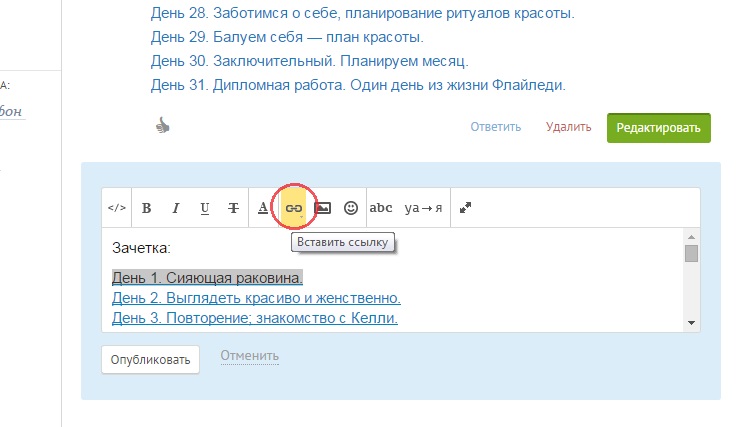Expand the editor to fullscreen
Image resolution: width=745 pixels, height=427 pixels.
coord(466,208)
